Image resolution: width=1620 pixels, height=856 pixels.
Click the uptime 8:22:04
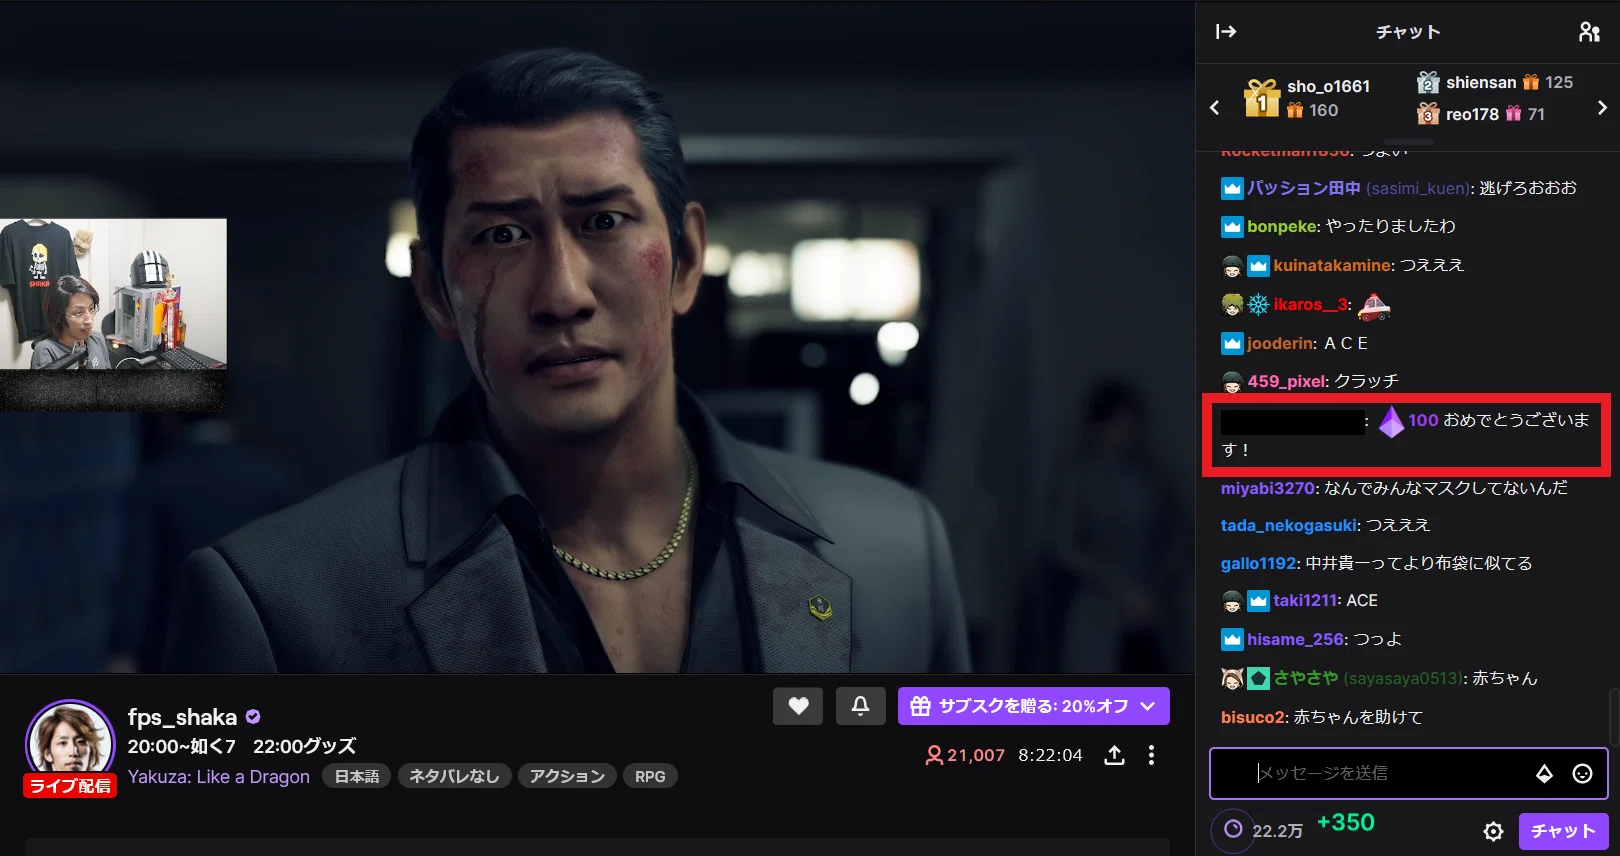click(x=1050, y=755)
